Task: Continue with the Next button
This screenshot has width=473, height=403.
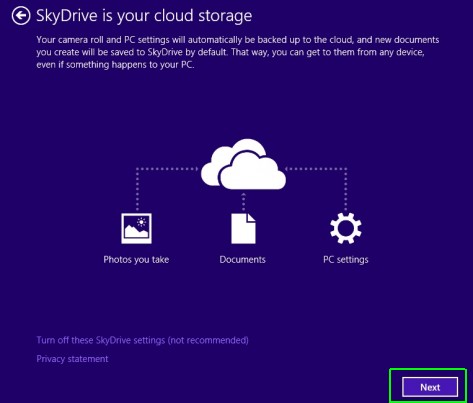Action: click(430, 387)
